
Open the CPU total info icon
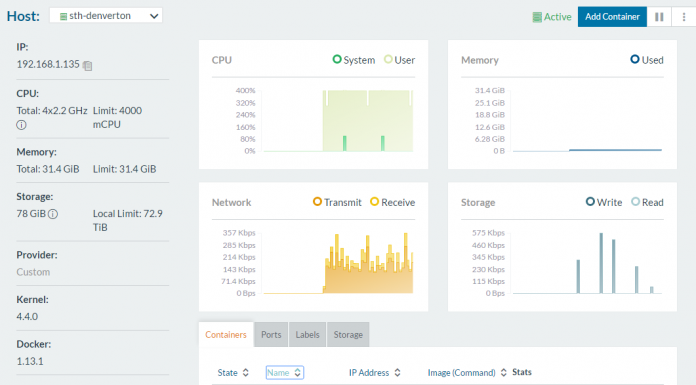[x=21, y=125]
